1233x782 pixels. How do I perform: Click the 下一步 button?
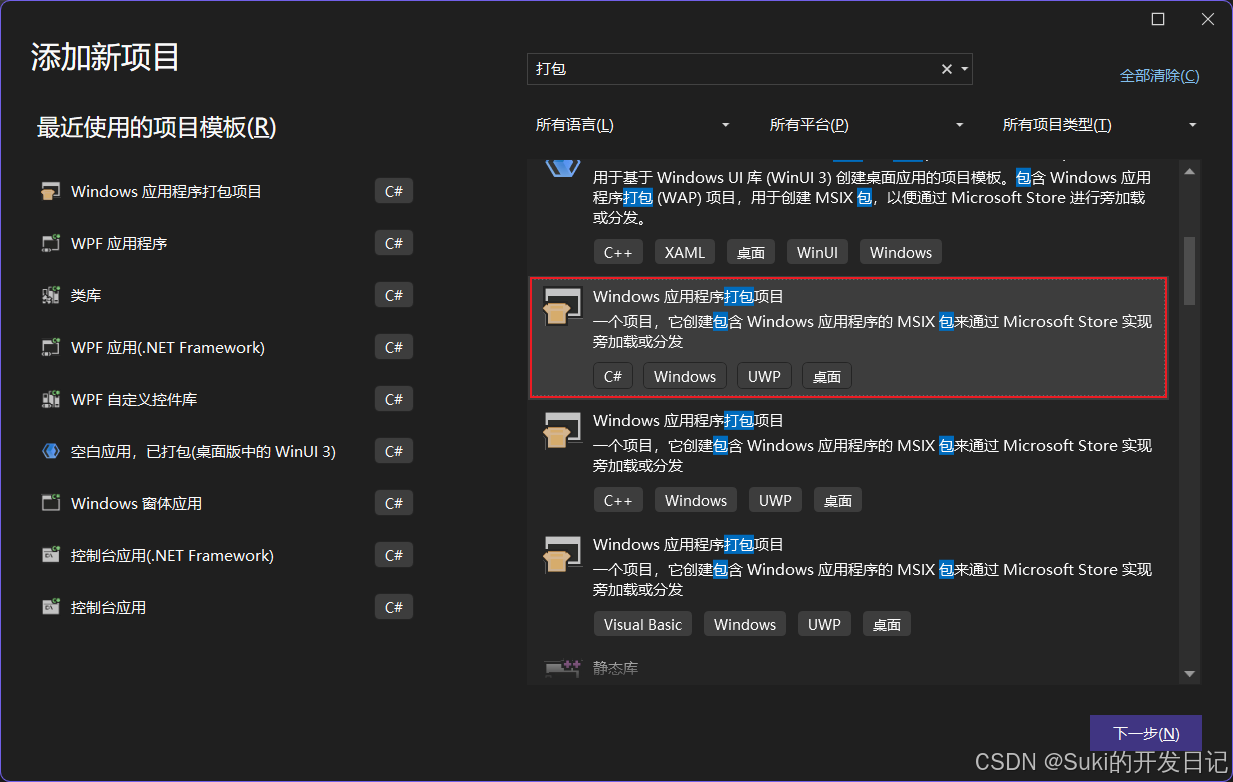point(1146,733)
